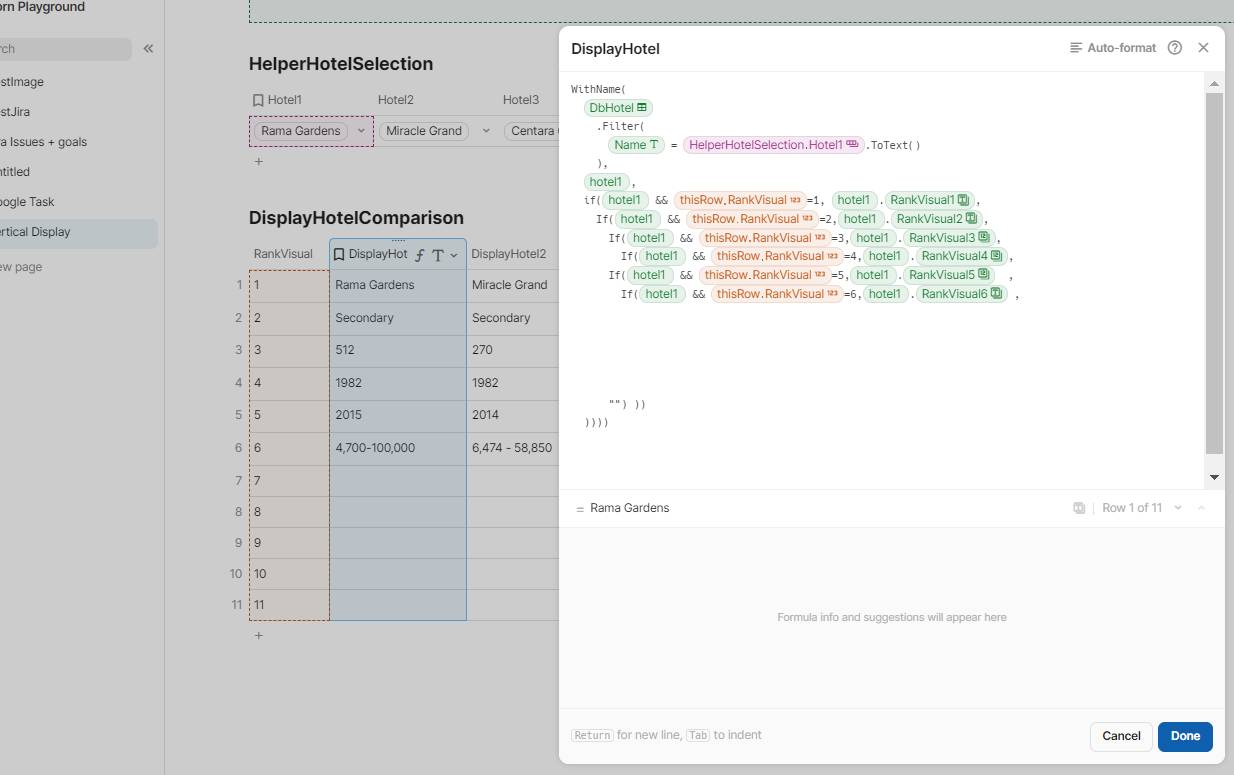Click the sidebar search field

click(62, 49)
